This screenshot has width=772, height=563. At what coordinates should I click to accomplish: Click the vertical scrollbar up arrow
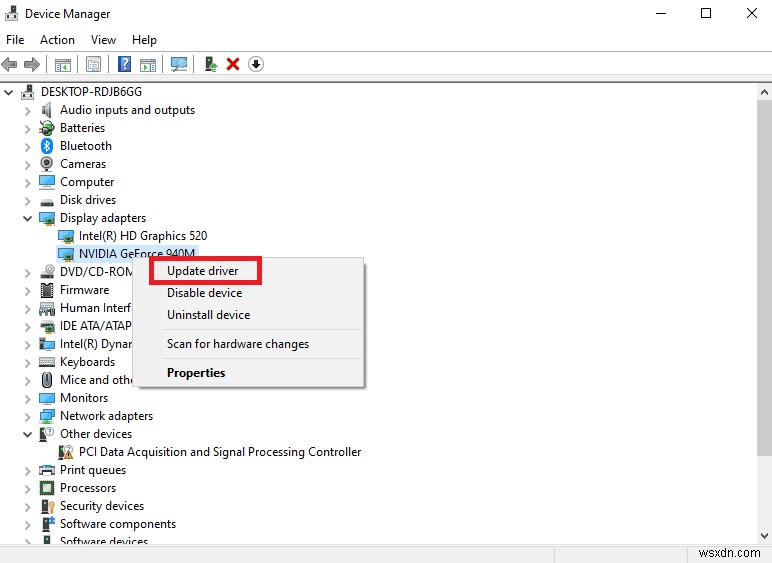tap(764, 92)
